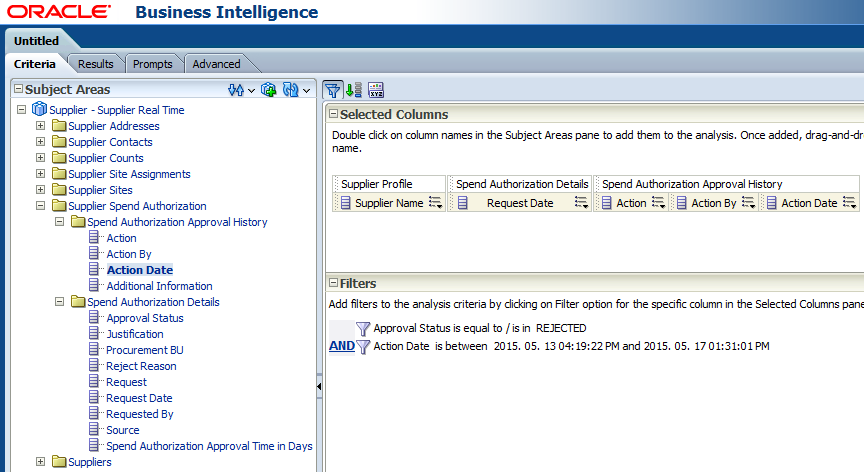This screenshot has height=472, width=864.
Task: Select the Approval Status column in tree
Action: click(144, 318)
